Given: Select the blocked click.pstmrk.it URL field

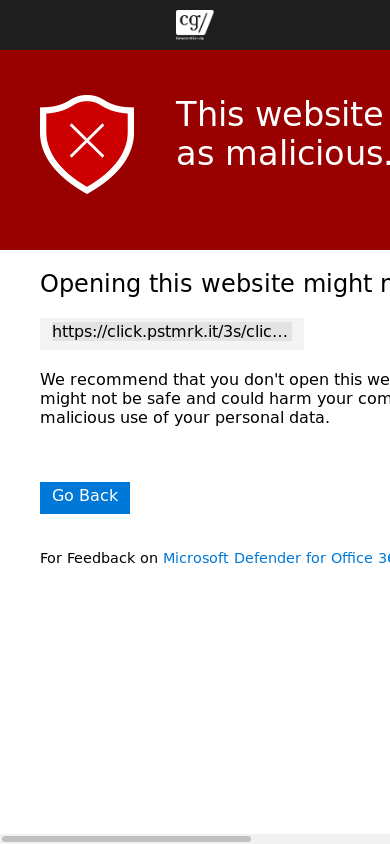Looking at the screenshot, I should [172, 334].
